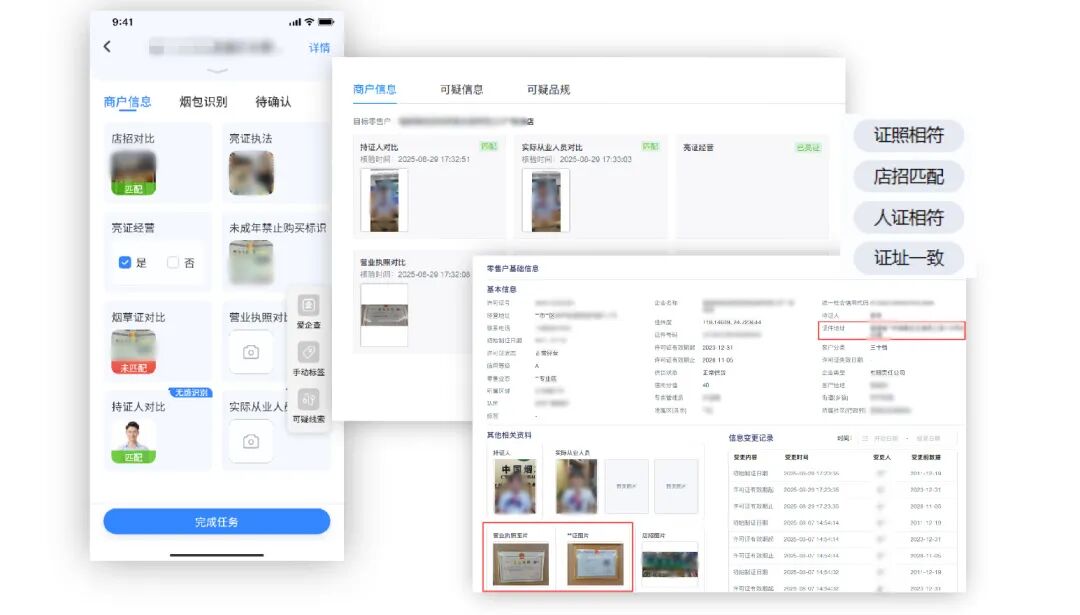Open the 店招对比 matched photo thumbnail
Image resolution: width=1080 pixels, height=615 pixels.
point(134,173)
